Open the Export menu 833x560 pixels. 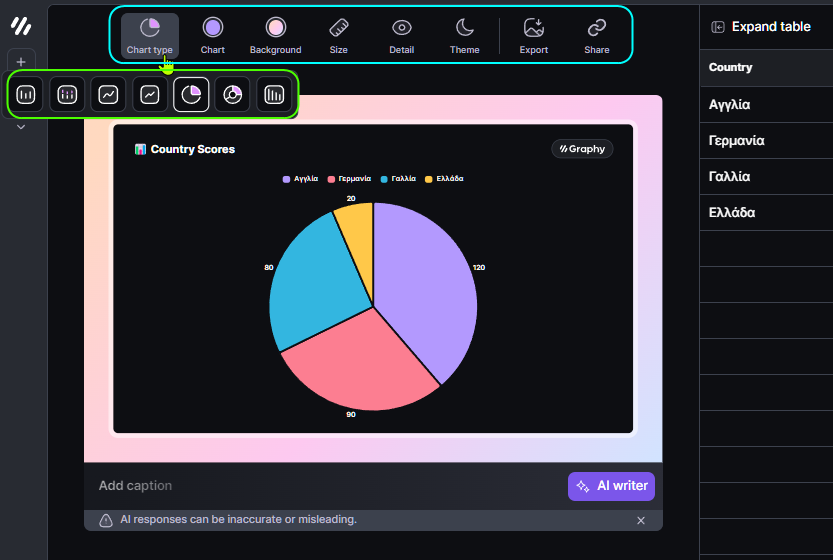pos(533,36)
